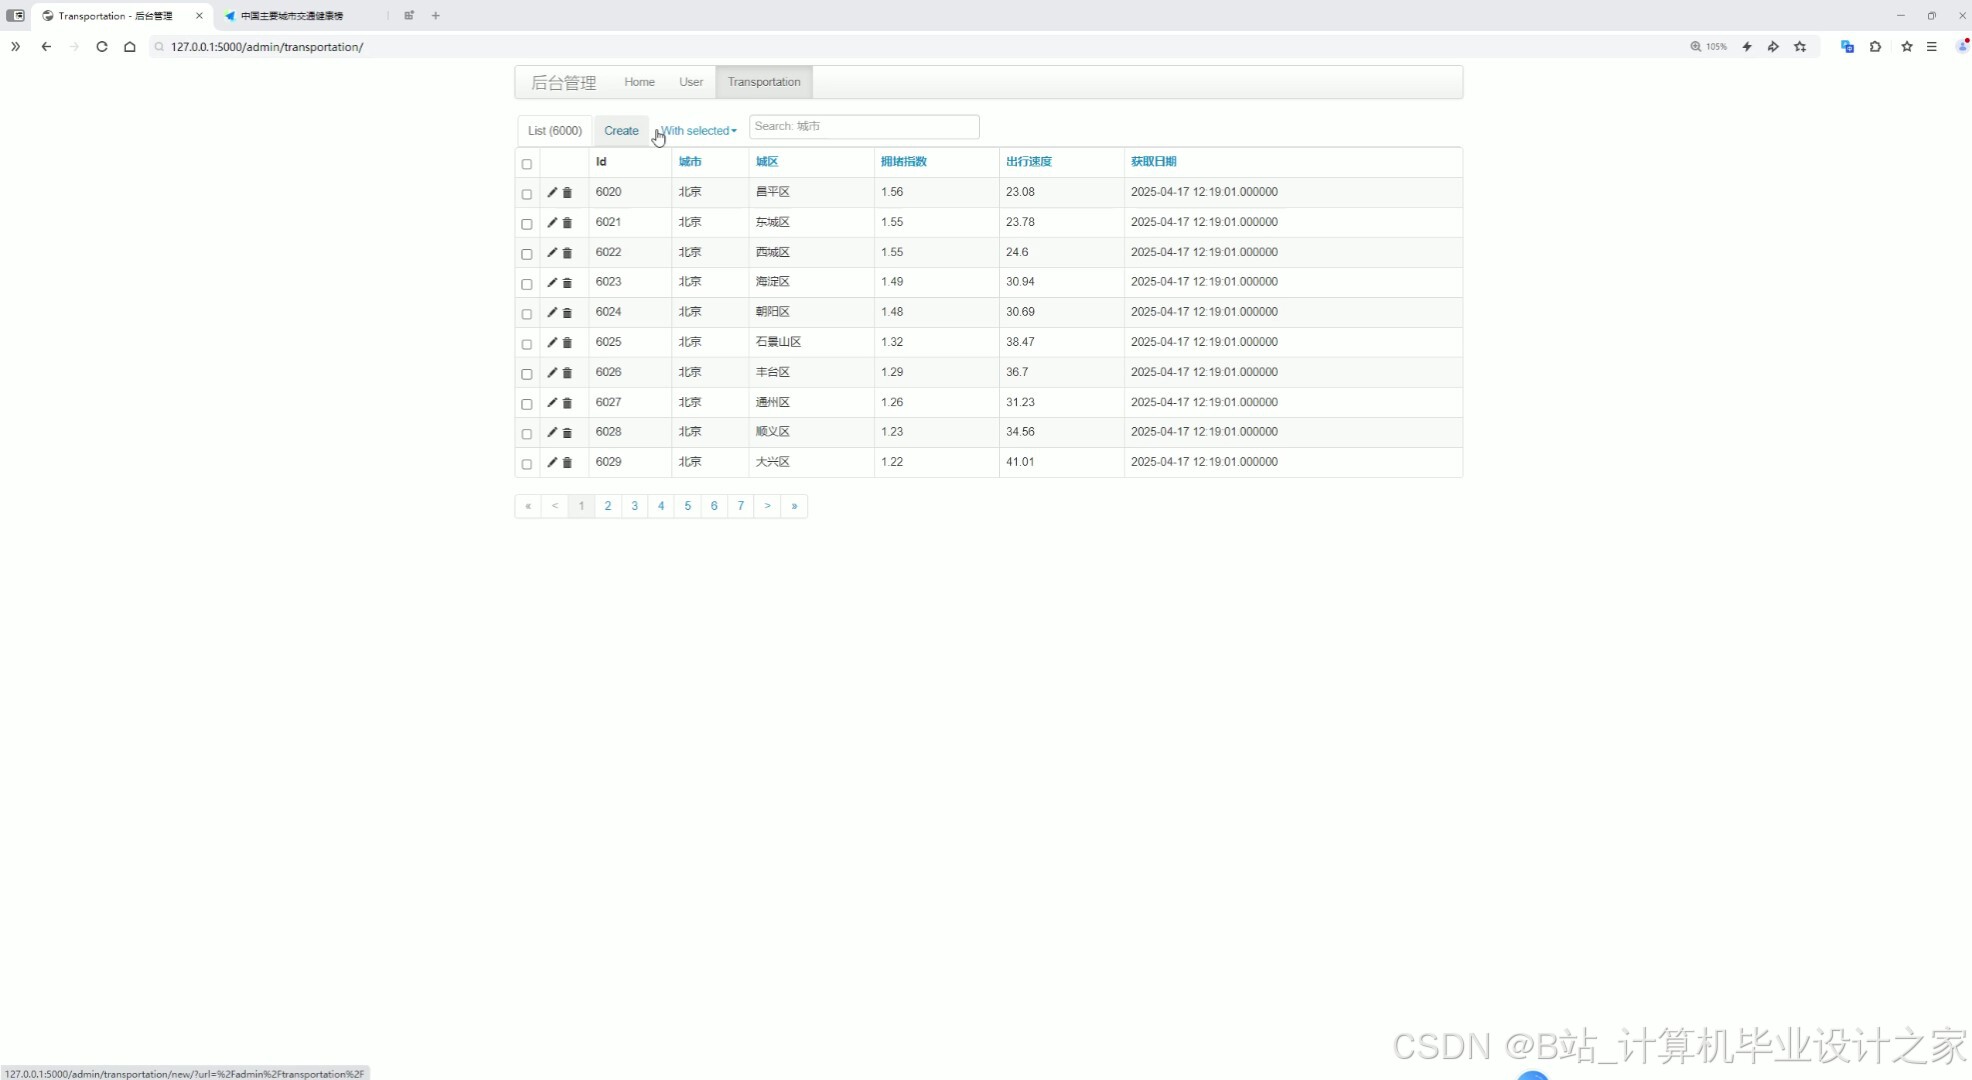This screenshot has width=1972, height=1080.
Task: Edit record 6026 with the pencil icon
Action: (x=552, y=372)
